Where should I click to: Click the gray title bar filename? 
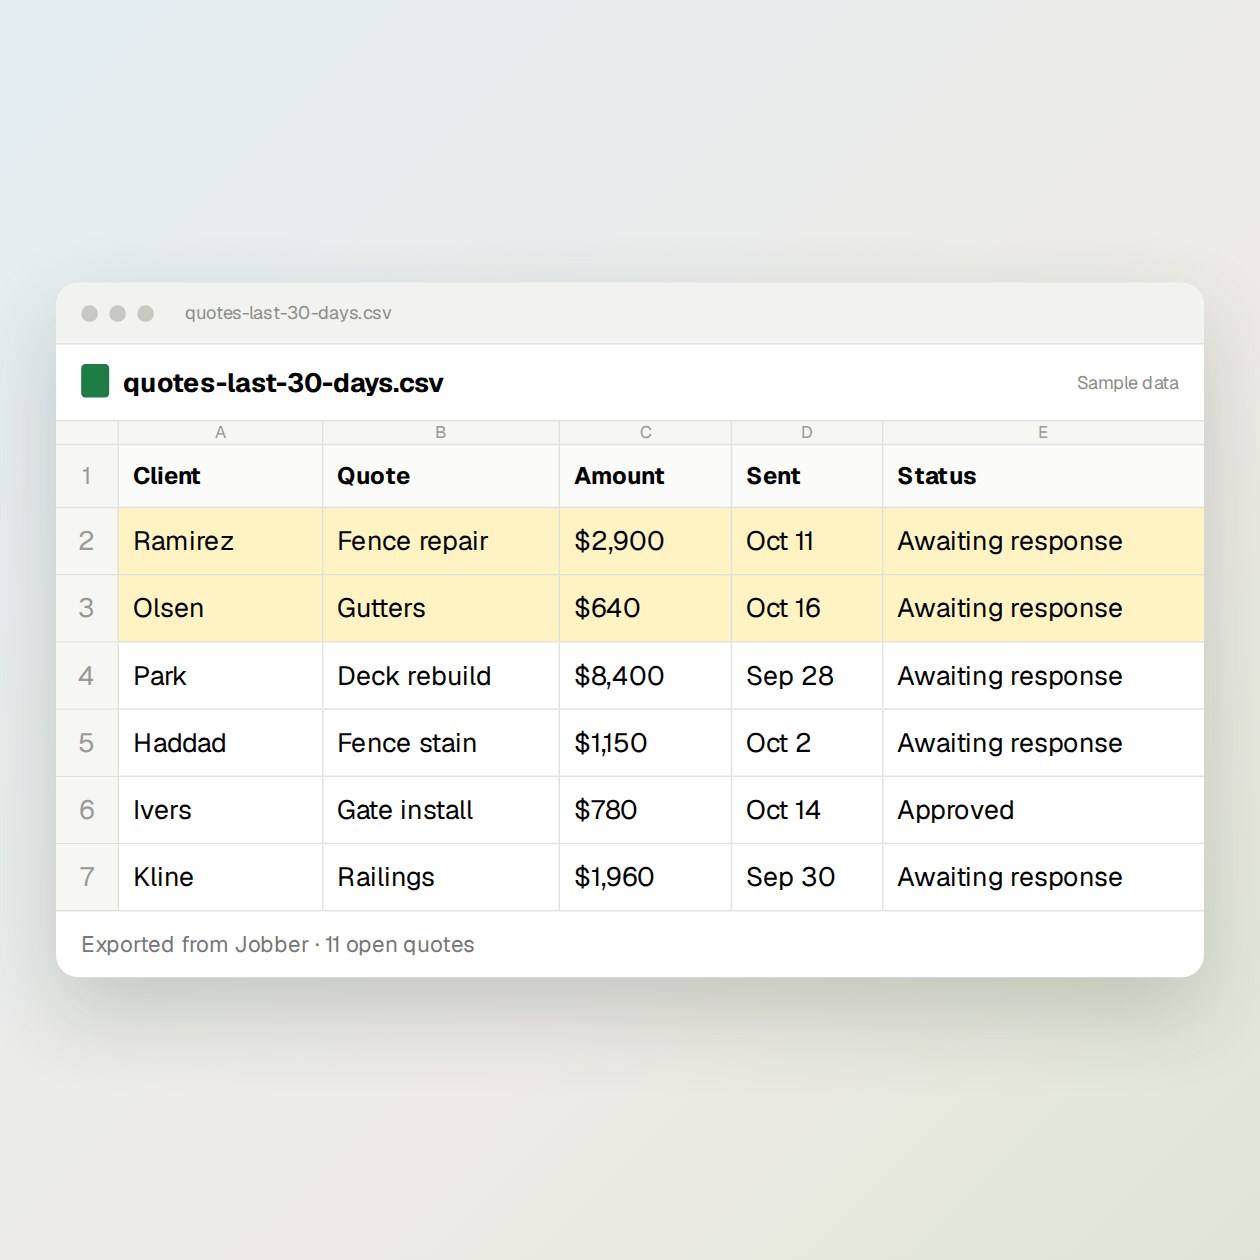click(x=288, y=313)
